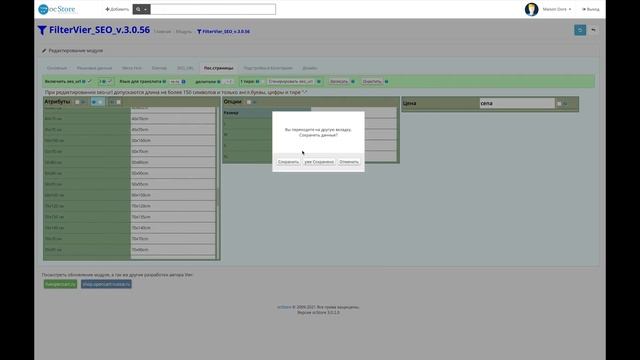Edit the 50x100cm attribute input

pos(173,140)
